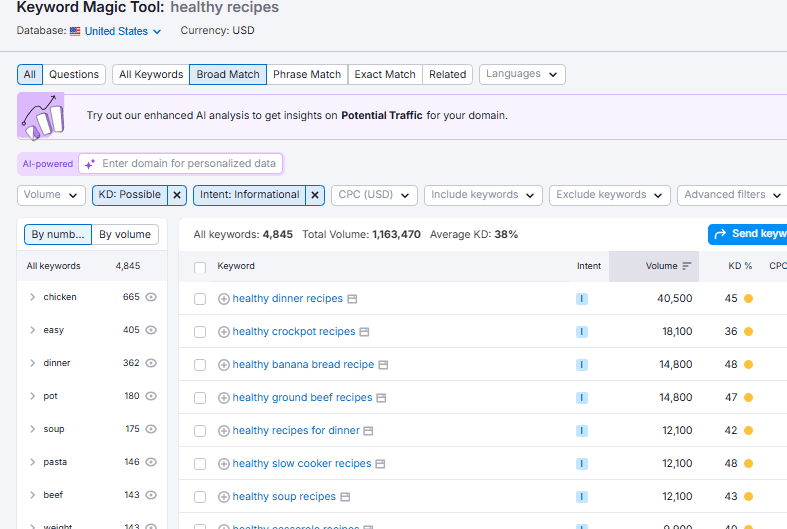Click the AI sparkle icon in domain field
787x529 pixels.
90,164
